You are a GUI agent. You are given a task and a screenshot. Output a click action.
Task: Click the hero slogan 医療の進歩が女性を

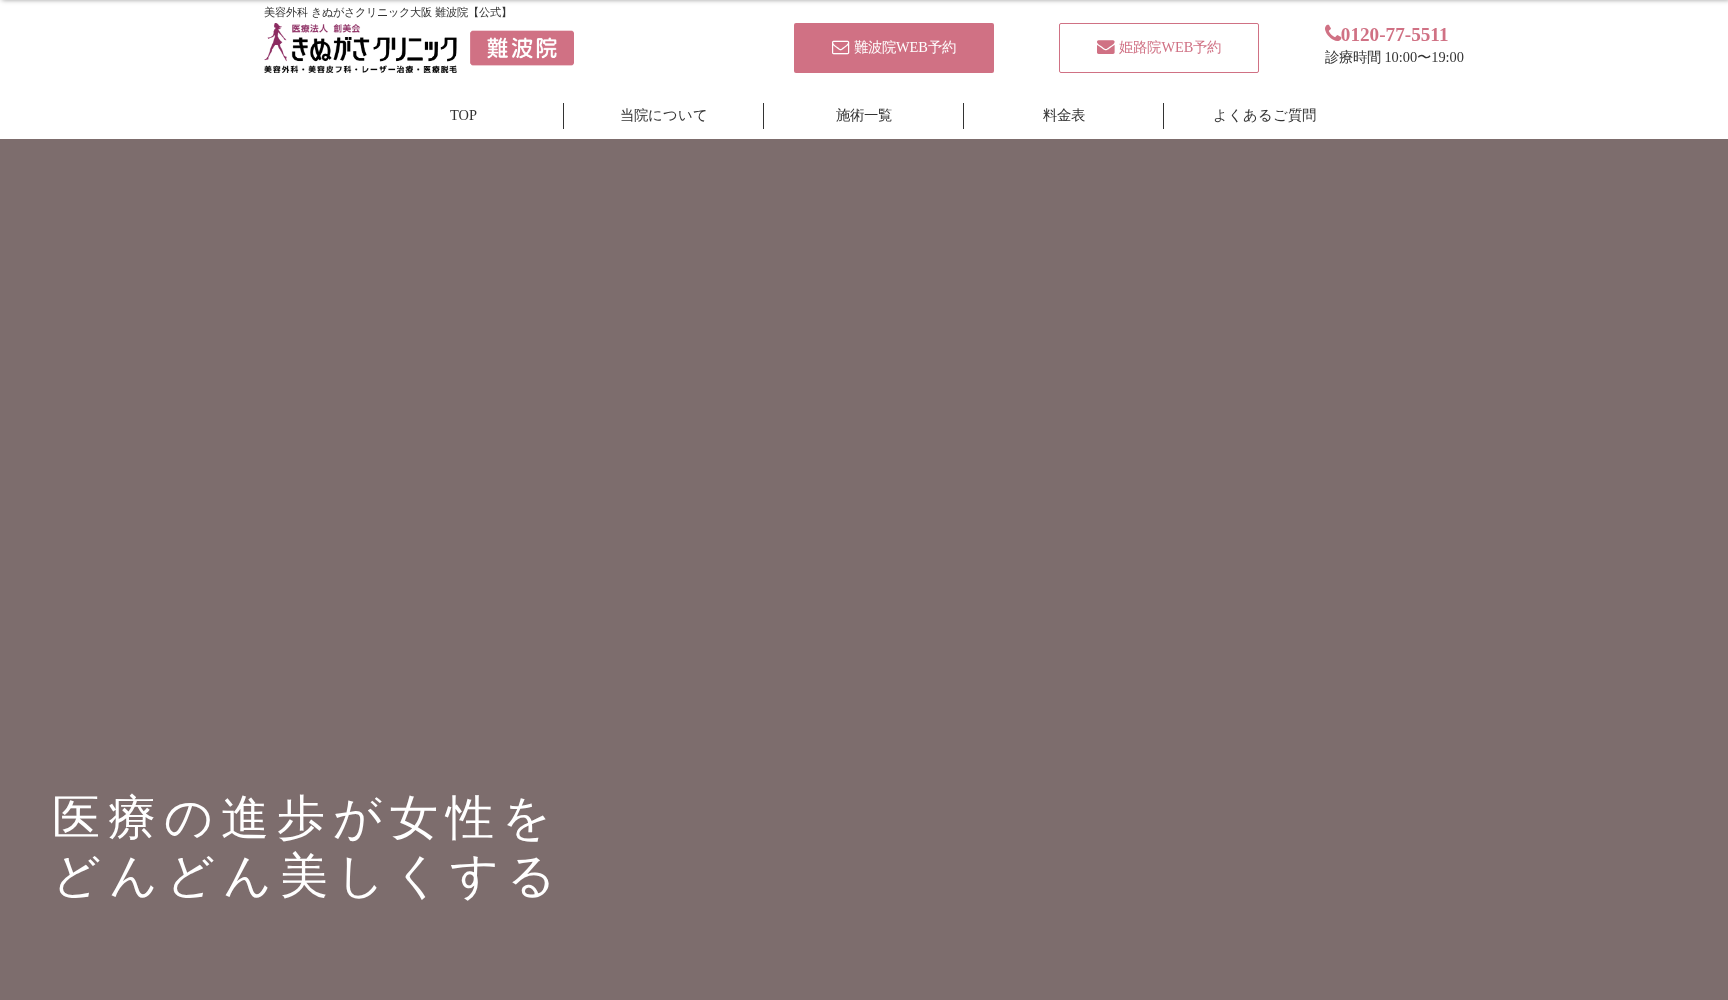pyautogui.click(x=300, y=816)
